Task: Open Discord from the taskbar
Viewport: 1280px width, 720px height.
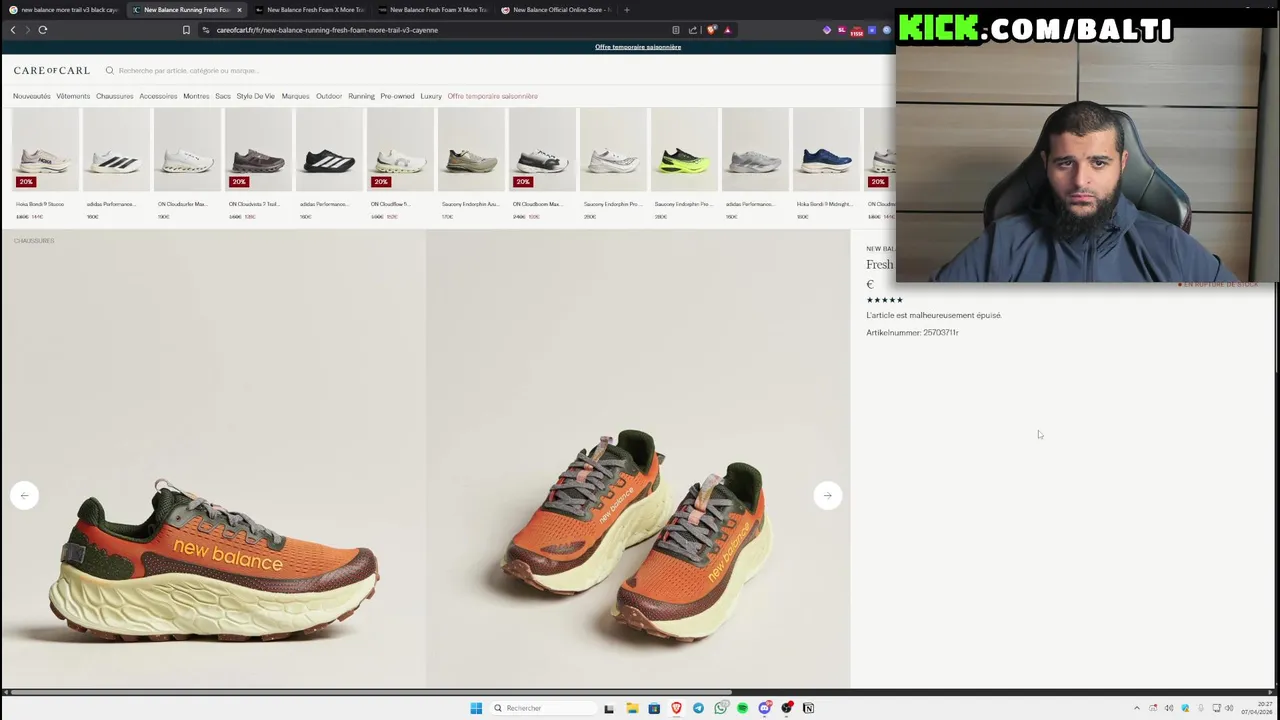Action: pos(764,708)
